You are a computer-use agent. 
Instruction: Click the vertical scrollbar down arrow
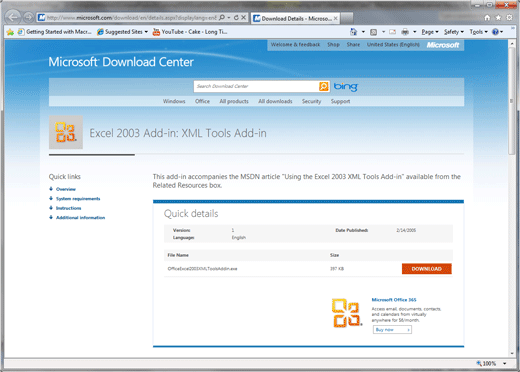(512, 354)
